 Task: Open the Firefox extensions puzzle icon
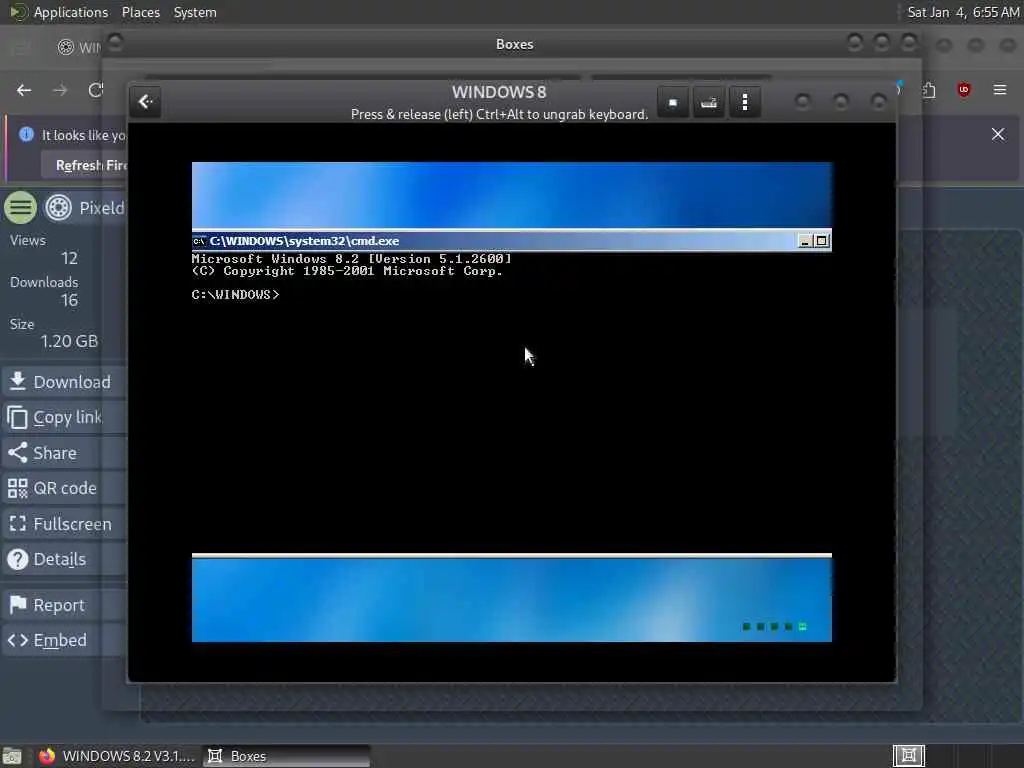[x=929, y=90]
